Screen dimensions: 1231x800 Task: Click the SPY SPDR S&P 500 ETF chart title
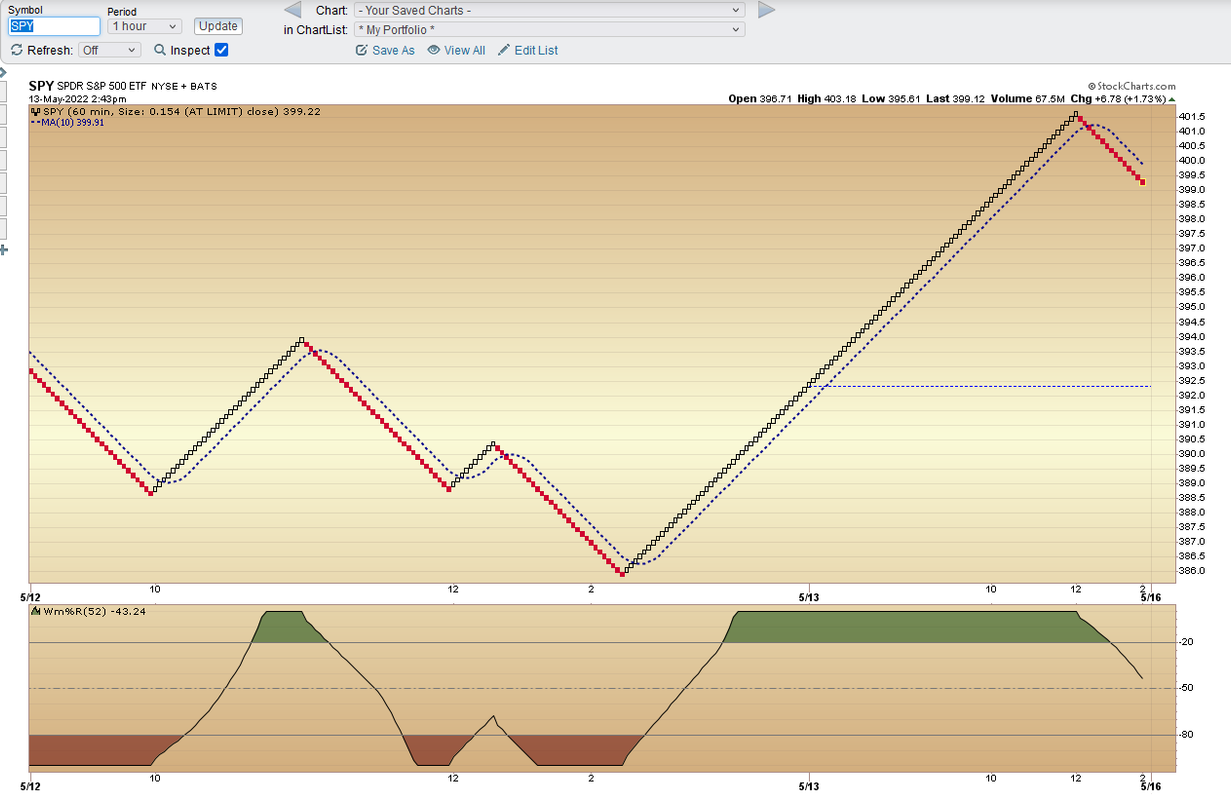(x=122, y=86)
